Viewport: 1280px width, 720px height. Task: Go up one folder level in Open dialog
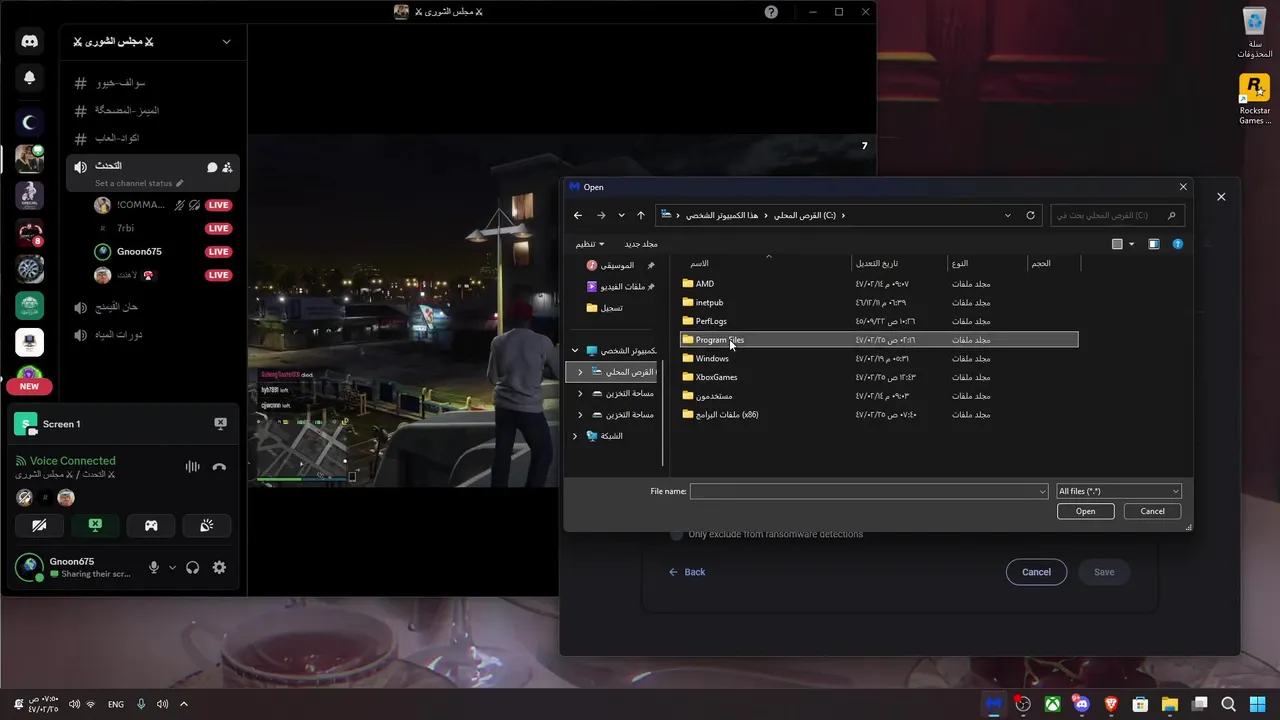pos(641,215)
